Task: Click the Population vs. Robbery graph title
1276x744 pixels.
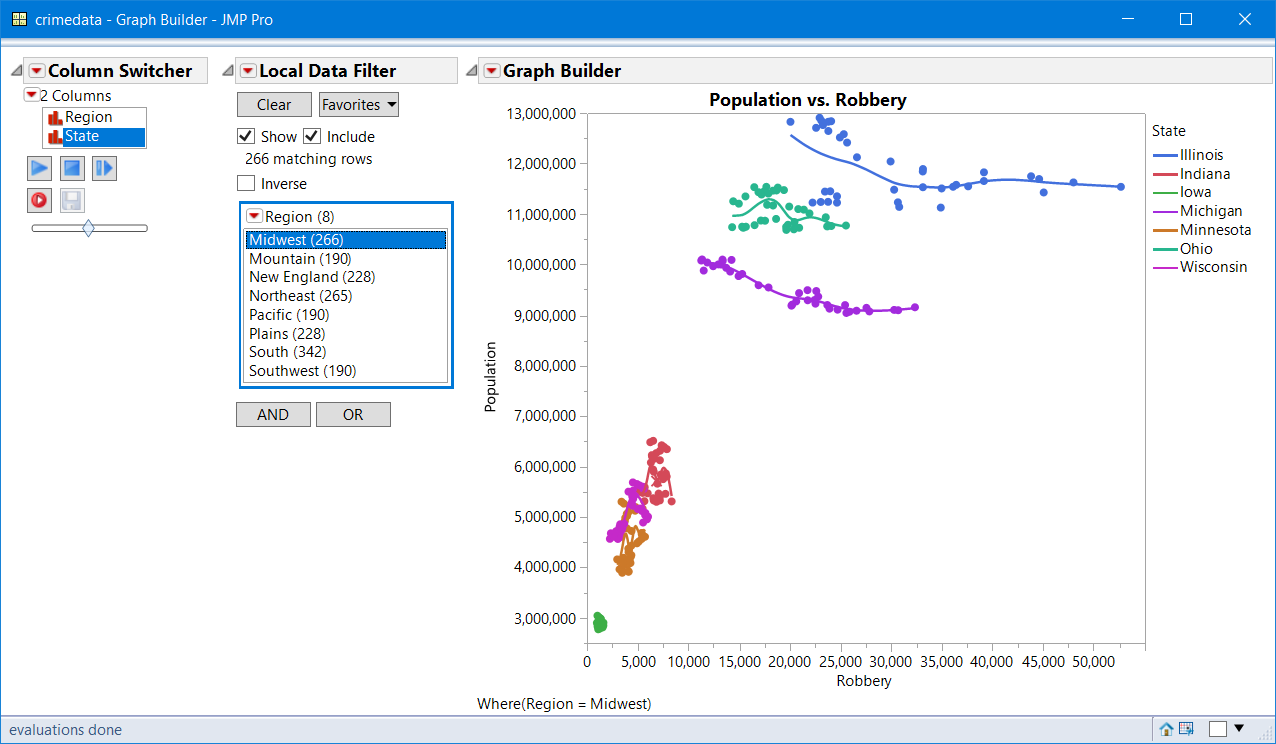Action: 808,100
